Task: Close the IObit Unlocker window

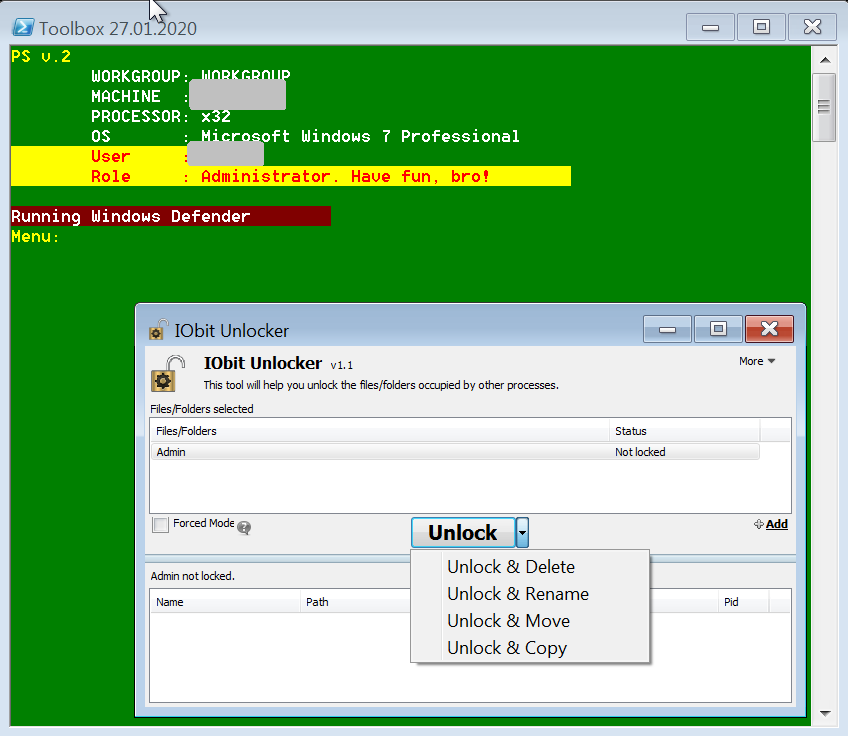Action: click(769, 329)
